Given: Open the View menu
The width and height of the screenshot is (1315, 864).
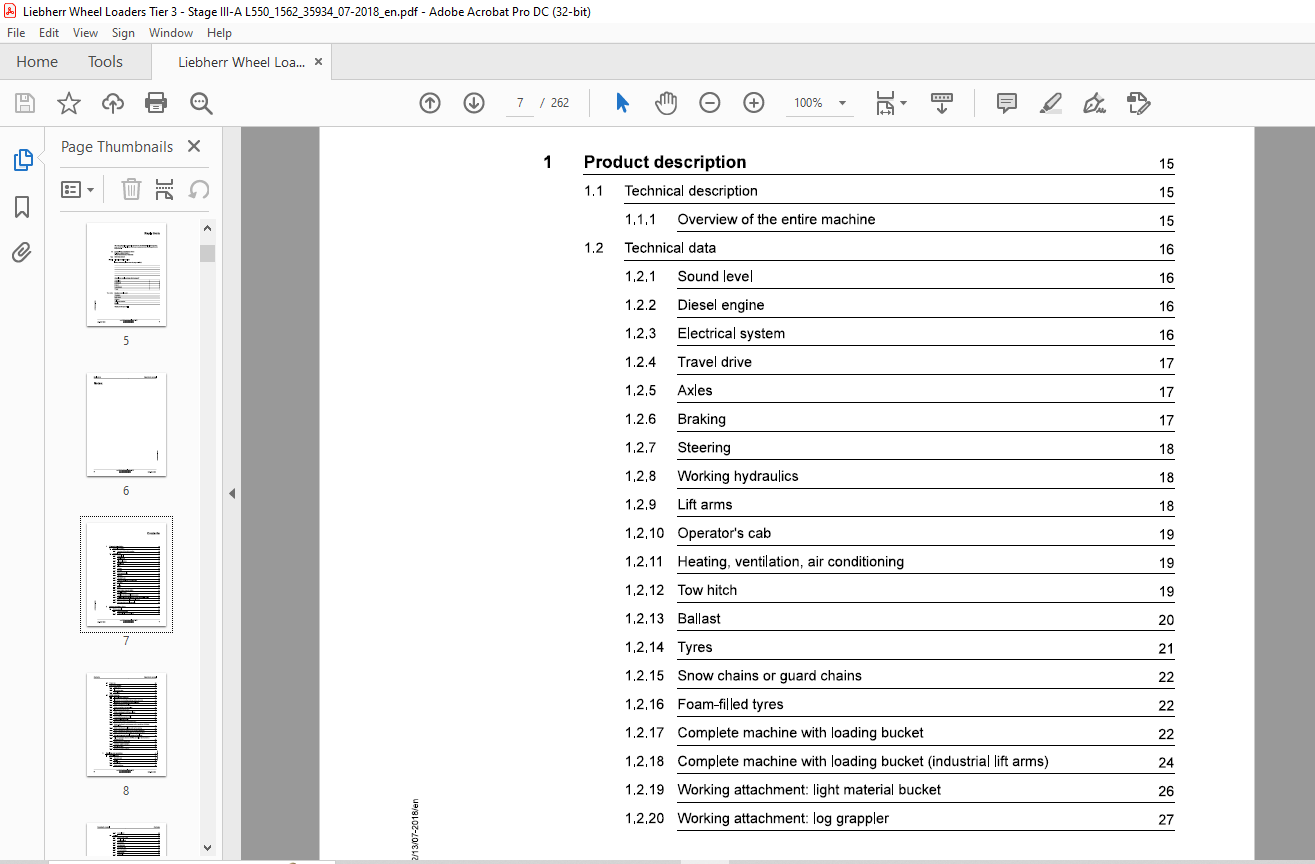Looking at the screenshot, I should 85,33.
